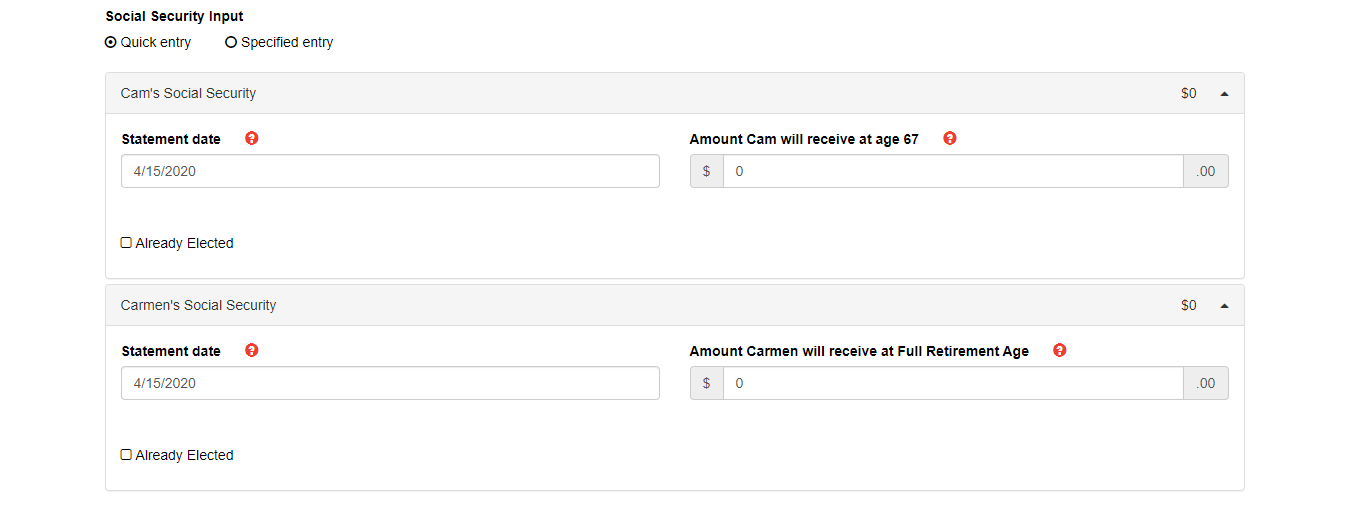Screen dimensions: 1346x507
Task: Click Cam's Statement date field
Action: pyautogui.click(x=390, y=171)
